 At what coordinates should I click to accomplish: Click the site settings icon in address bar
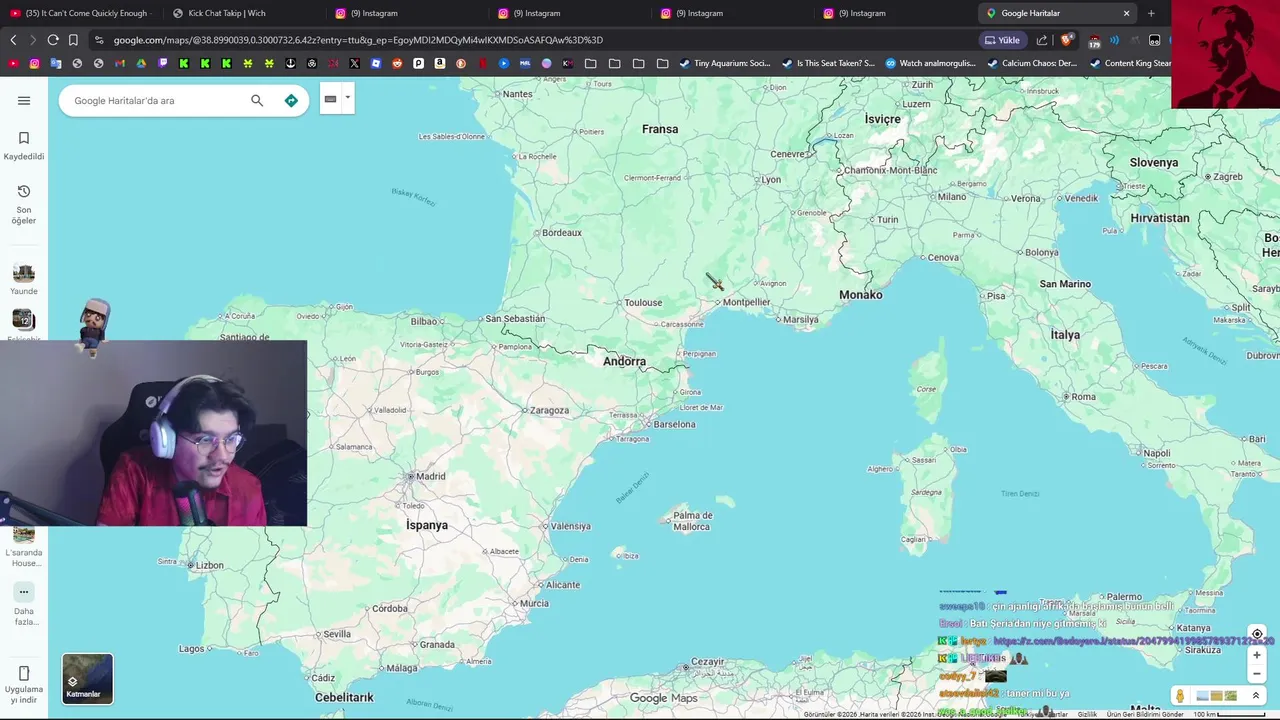coord(98,40)
